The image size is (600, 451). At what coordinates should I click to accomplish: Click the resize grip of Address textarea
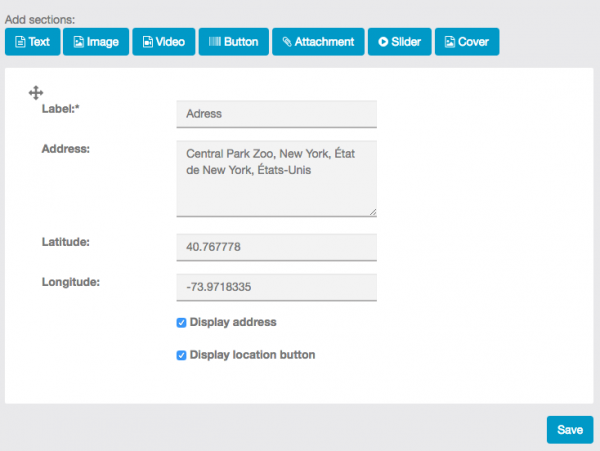click(372, 212)
